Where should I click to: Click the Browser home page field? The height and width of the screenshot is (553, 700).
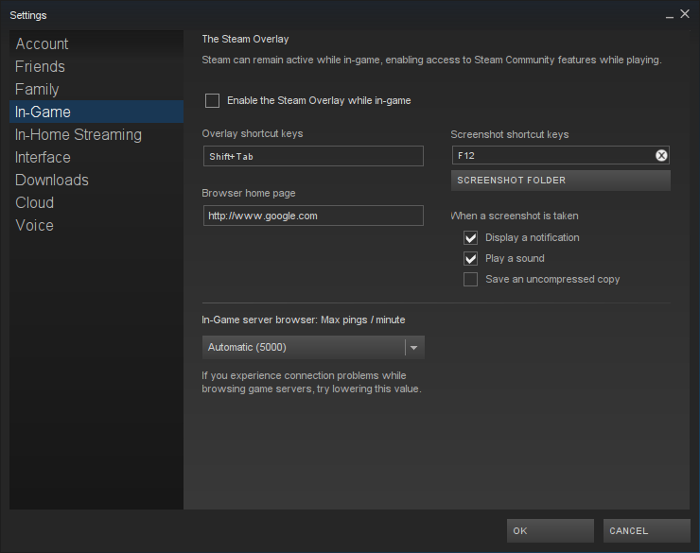[x=313, y=216]
